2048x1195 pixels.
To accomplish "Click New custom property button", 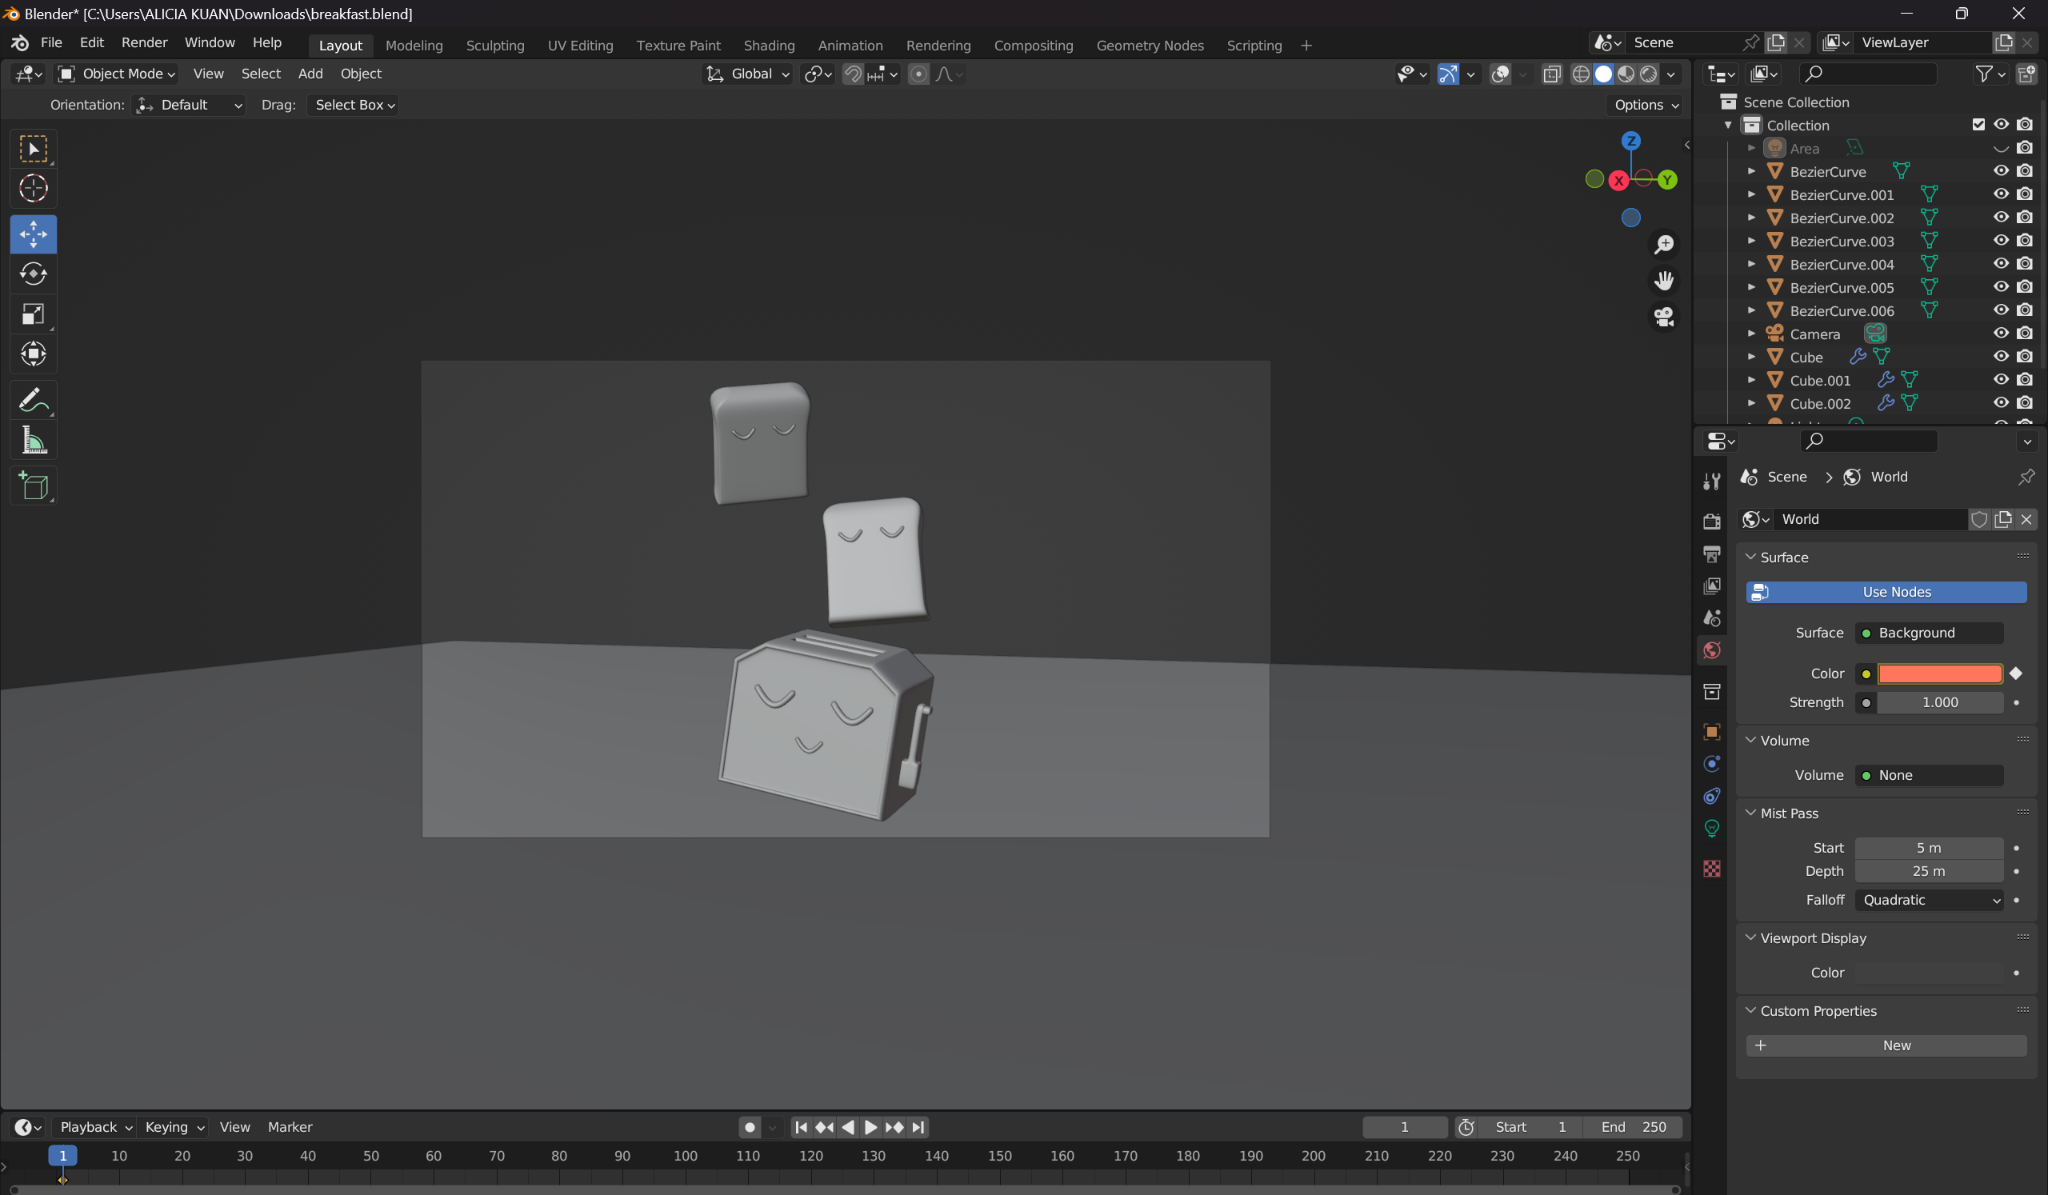I will pos(1886,1046).
